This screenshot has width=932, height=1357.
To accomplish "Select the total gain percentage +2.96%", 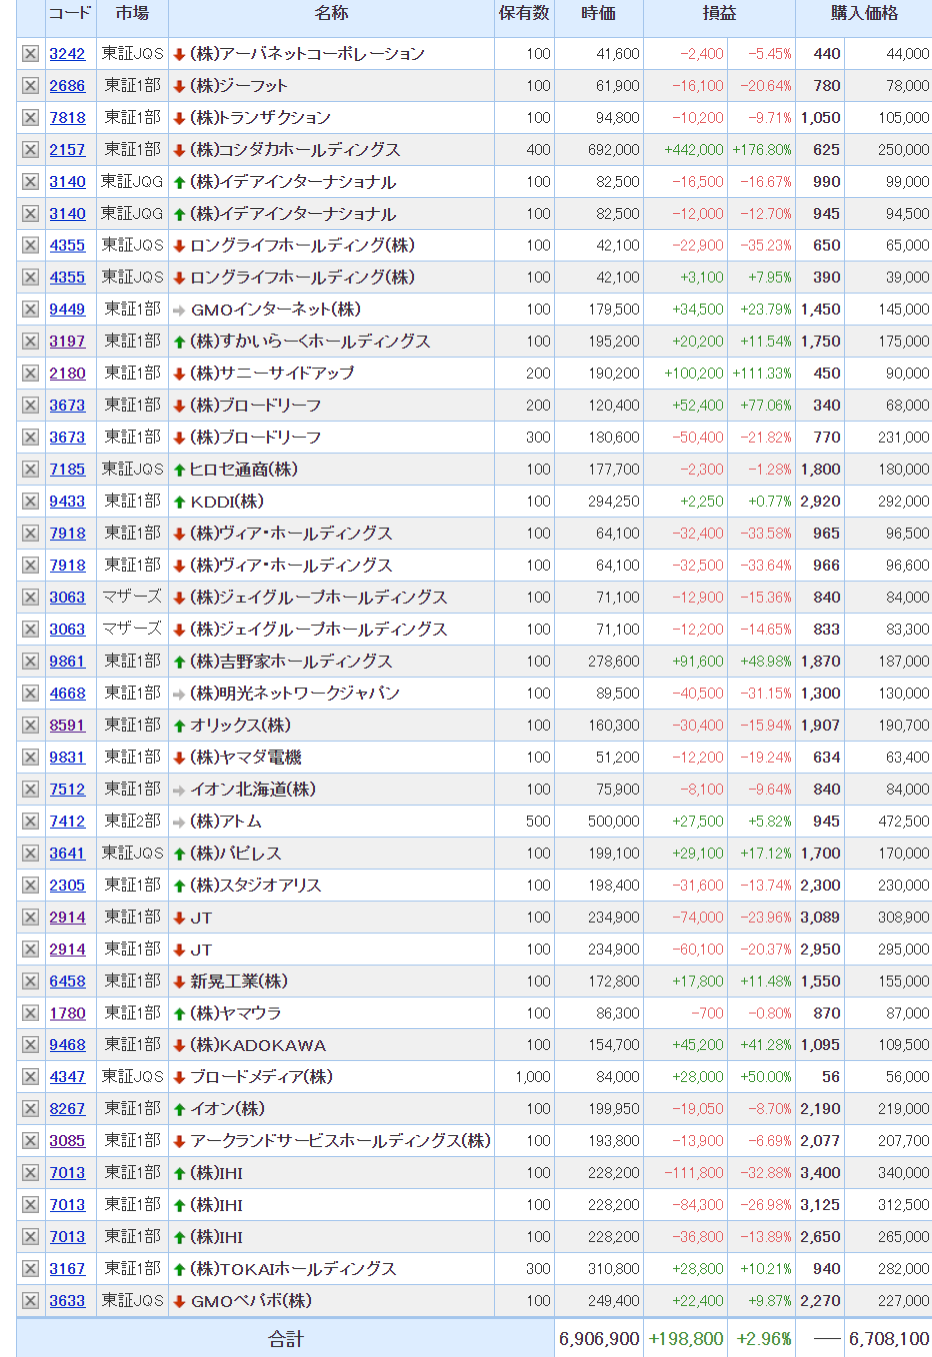I will pyautogui.click(x=764, y=1339).
